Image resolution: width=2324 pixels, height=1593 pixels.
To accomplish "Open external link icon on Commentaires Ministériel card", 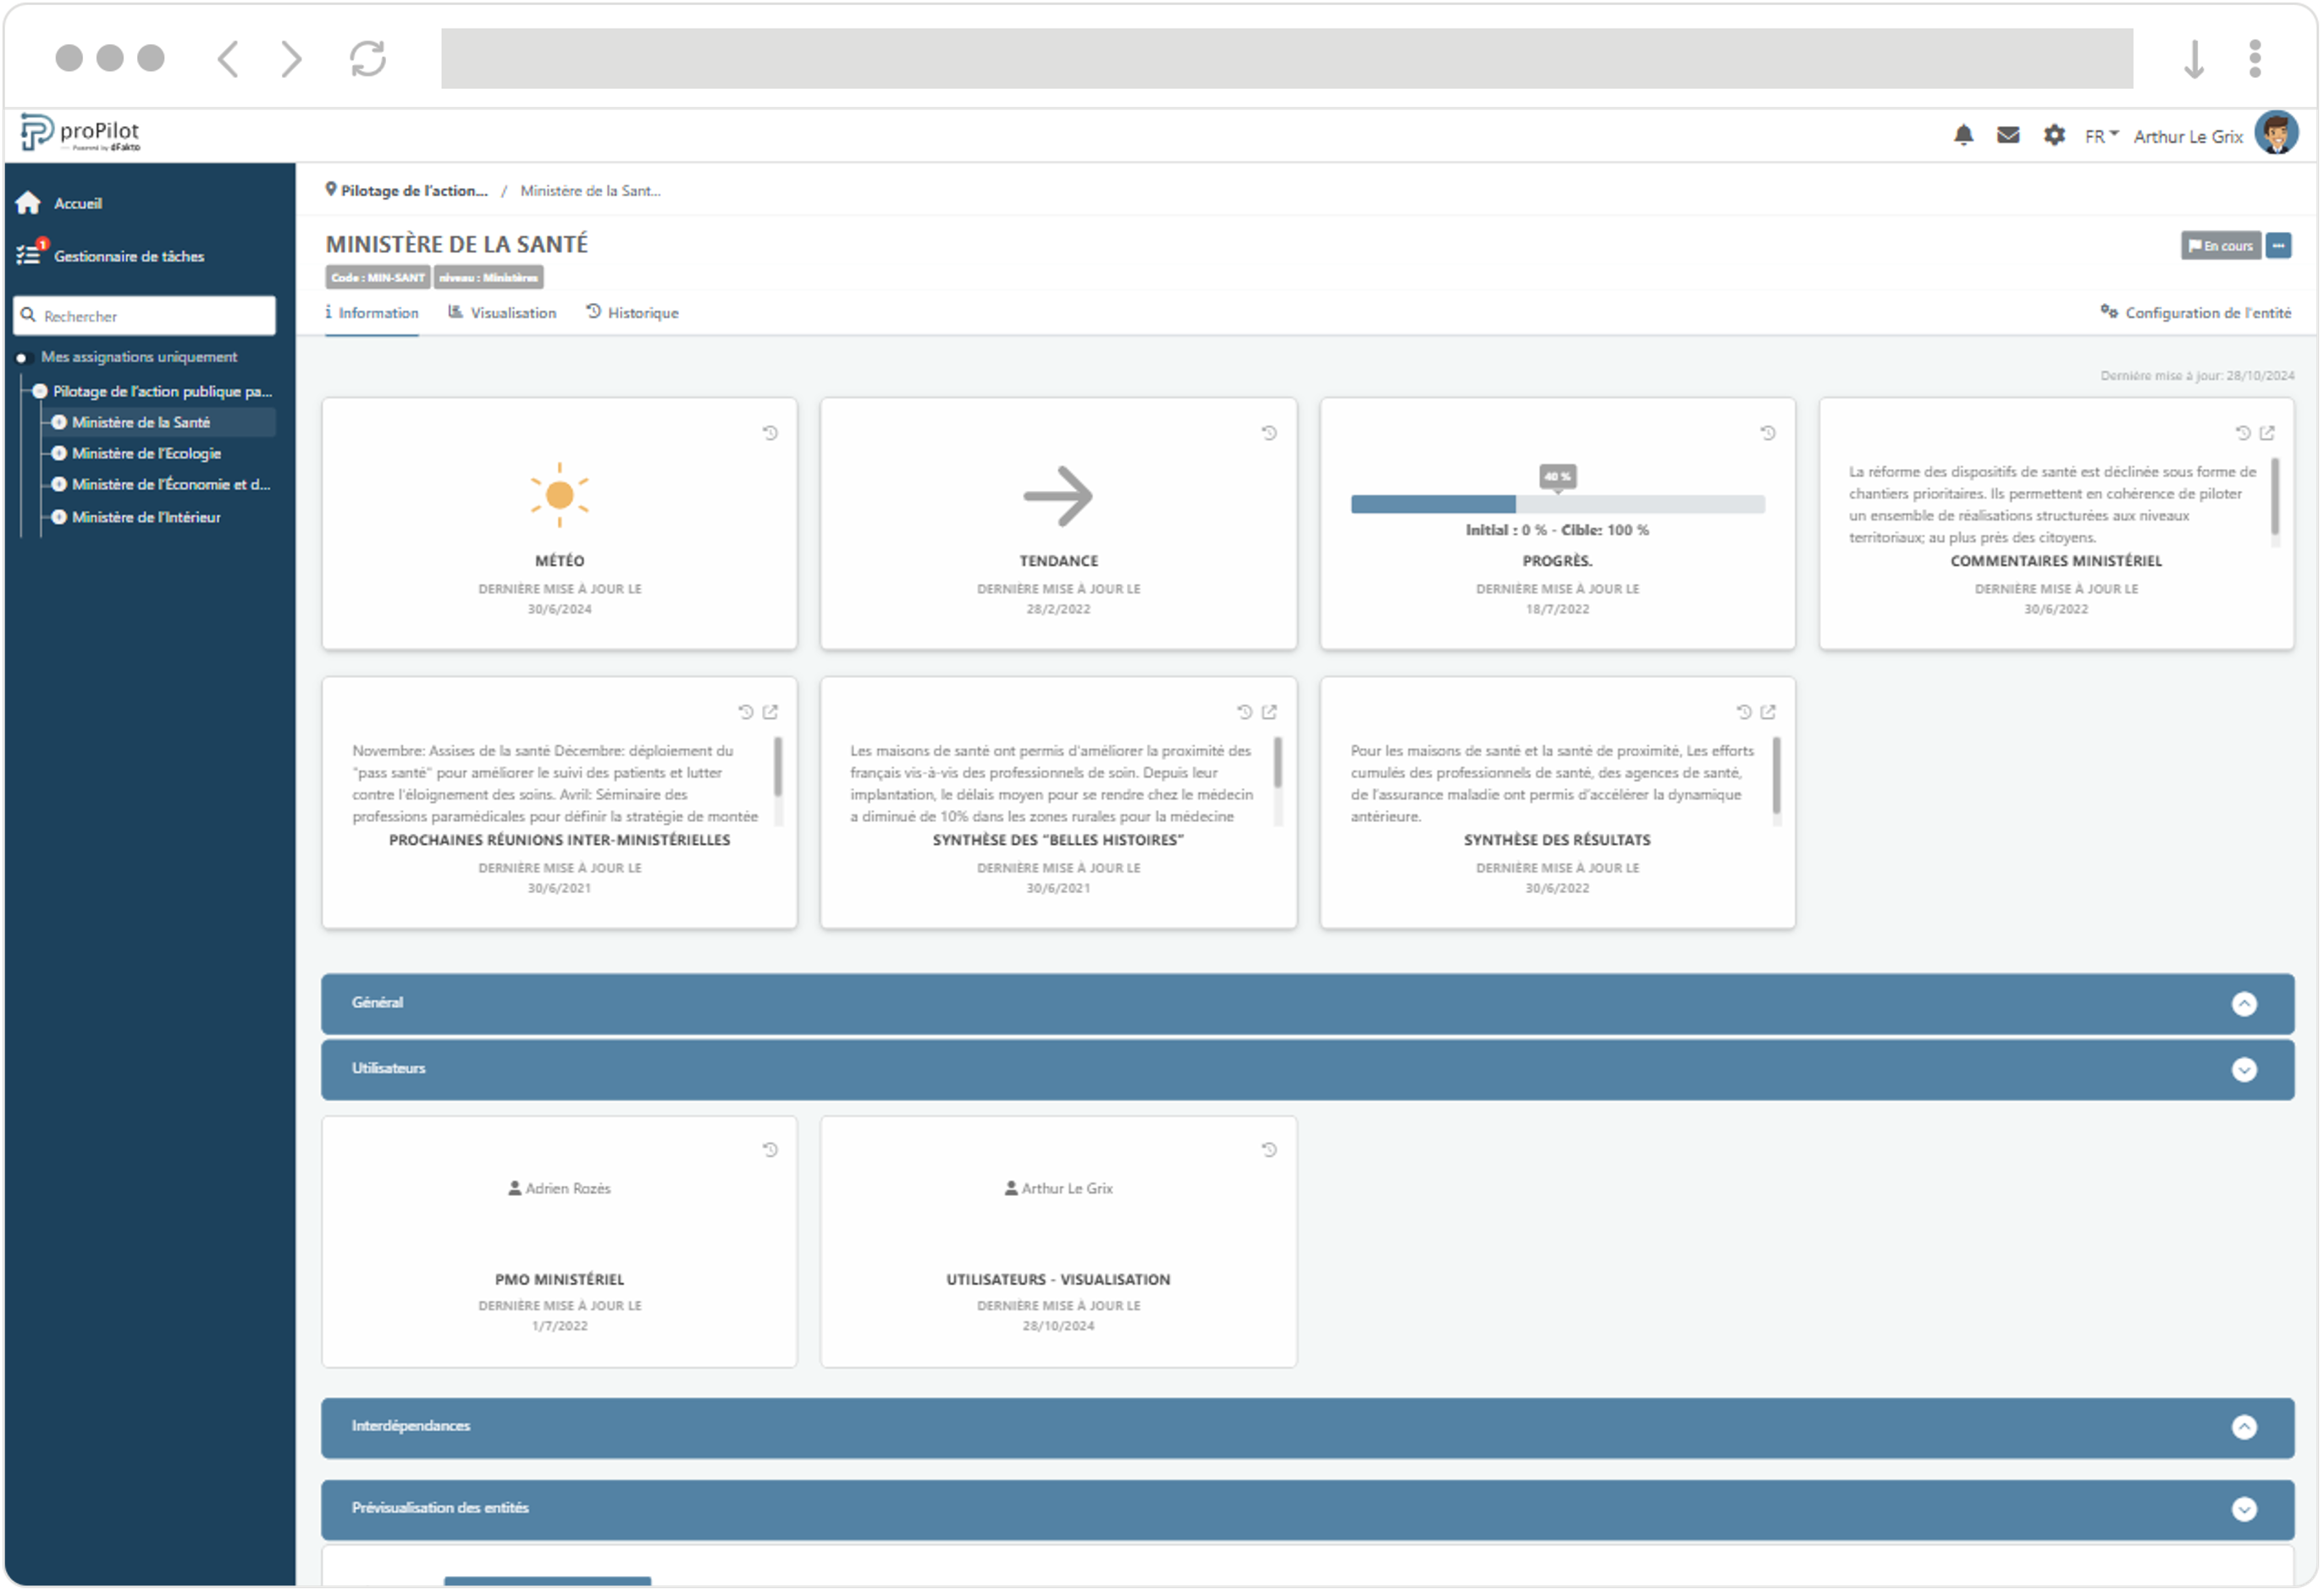I will click(x=2268, y=433).
